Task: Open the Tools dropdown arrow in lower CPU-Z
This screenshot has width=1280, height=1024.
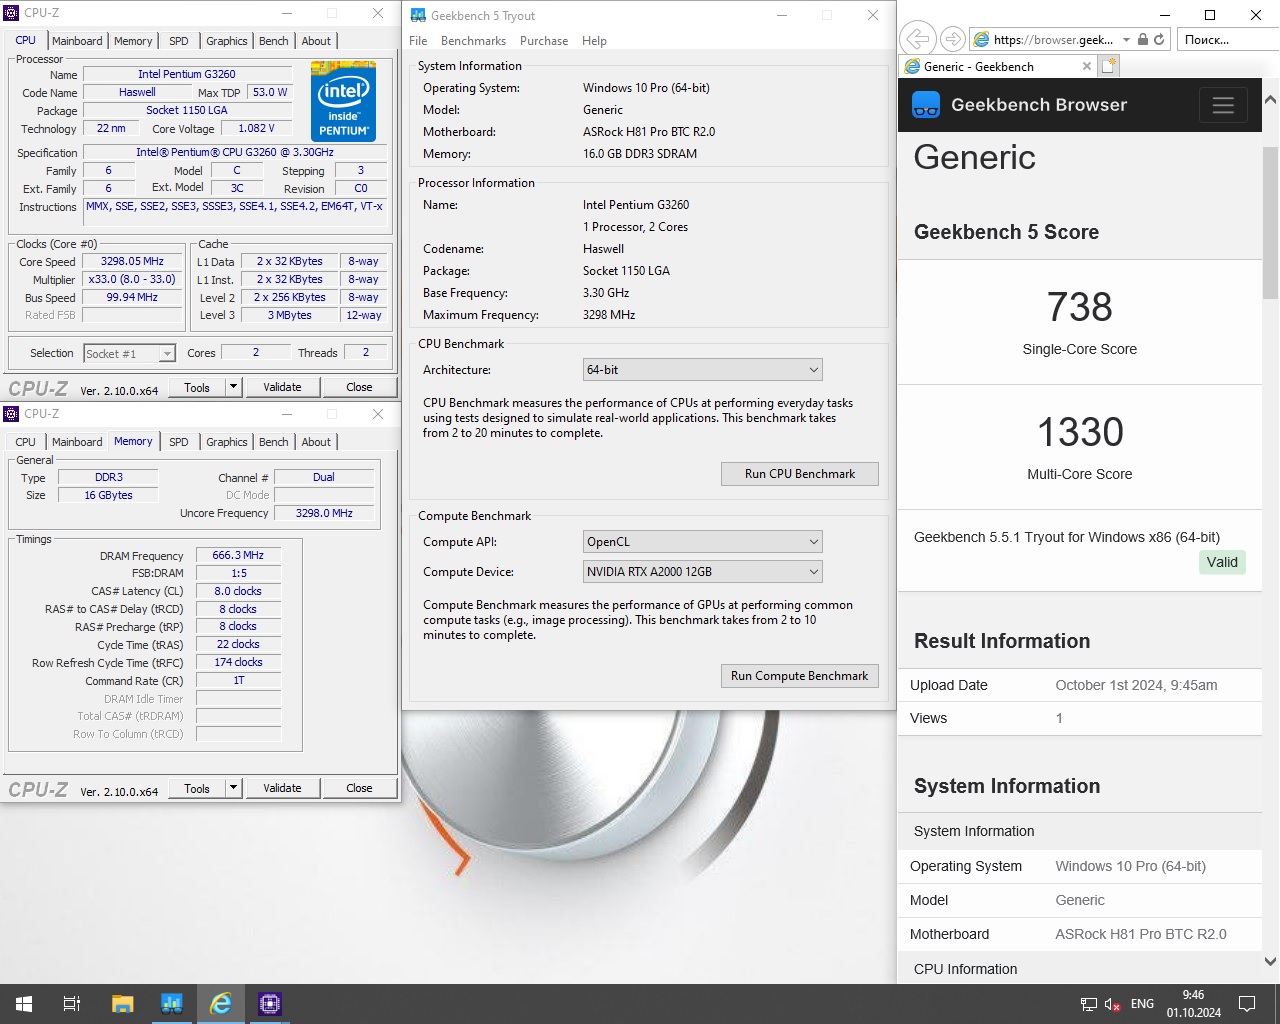Action: pyautogui.click(x=233, y=788)
